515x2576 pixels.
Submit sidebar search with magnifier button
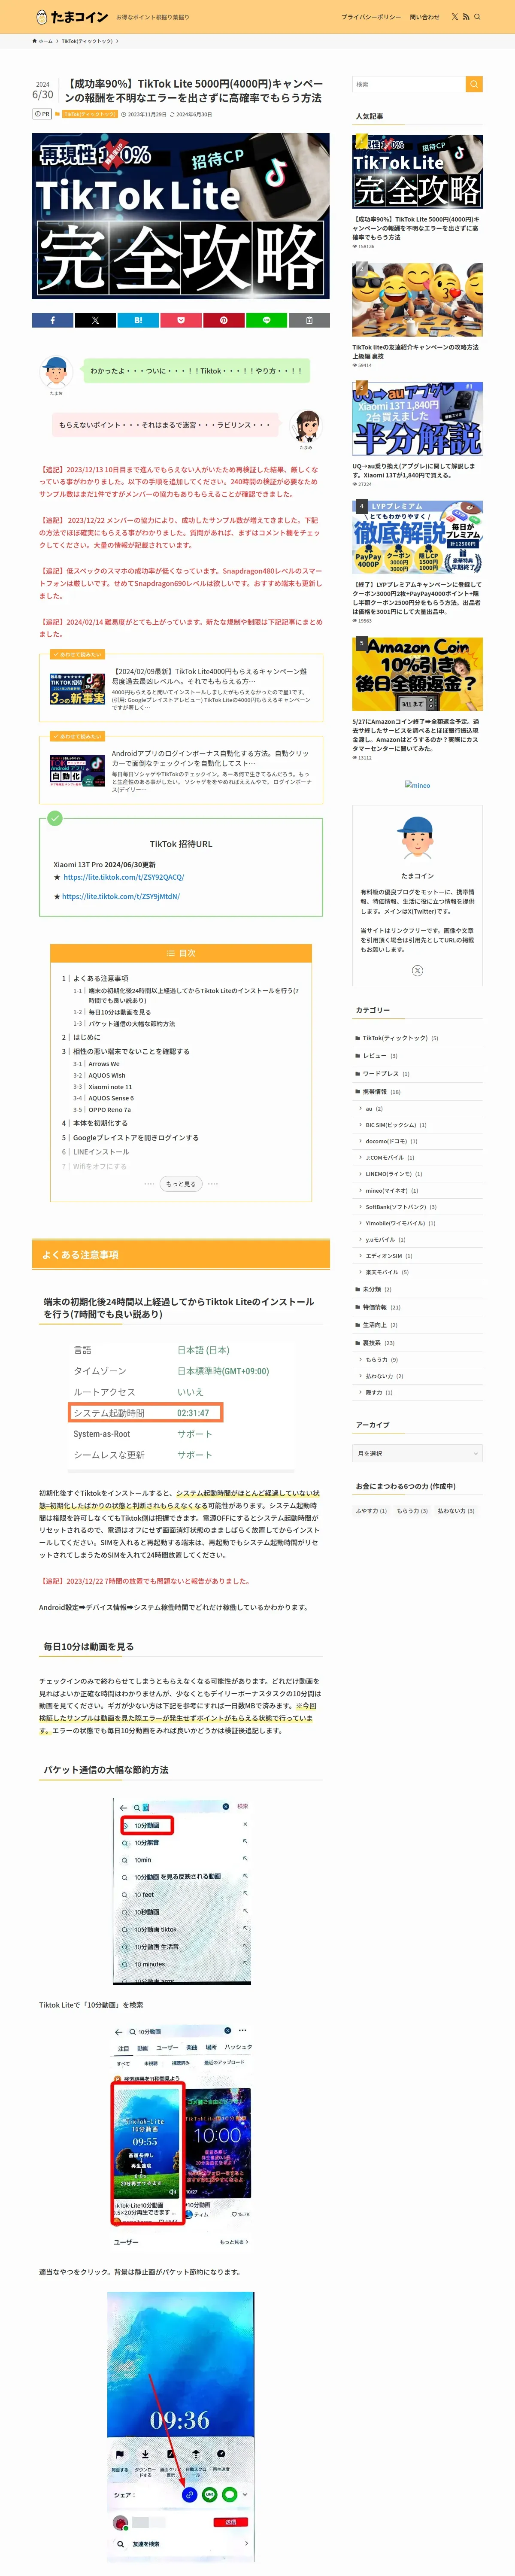(x=474, y=84)
